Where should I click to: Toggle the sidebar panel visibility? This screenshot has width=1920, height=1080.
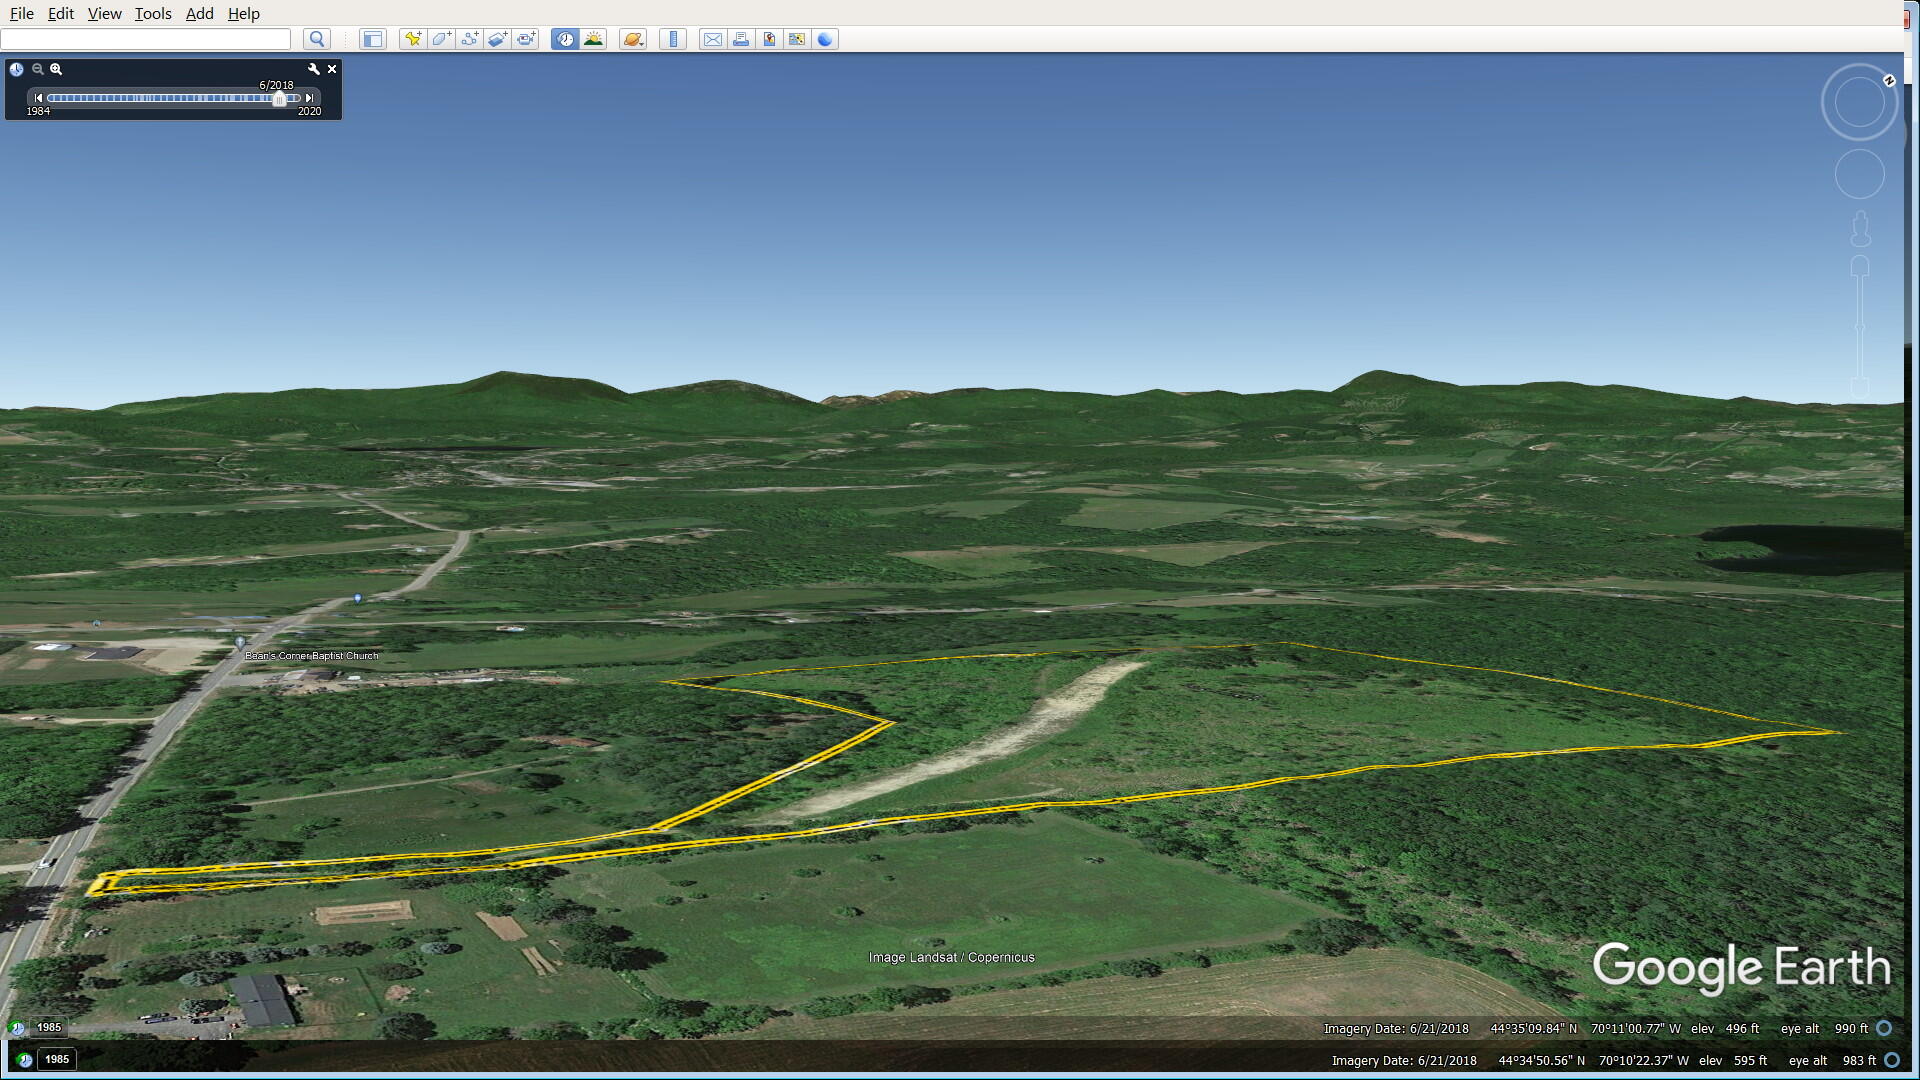(372, 39)
